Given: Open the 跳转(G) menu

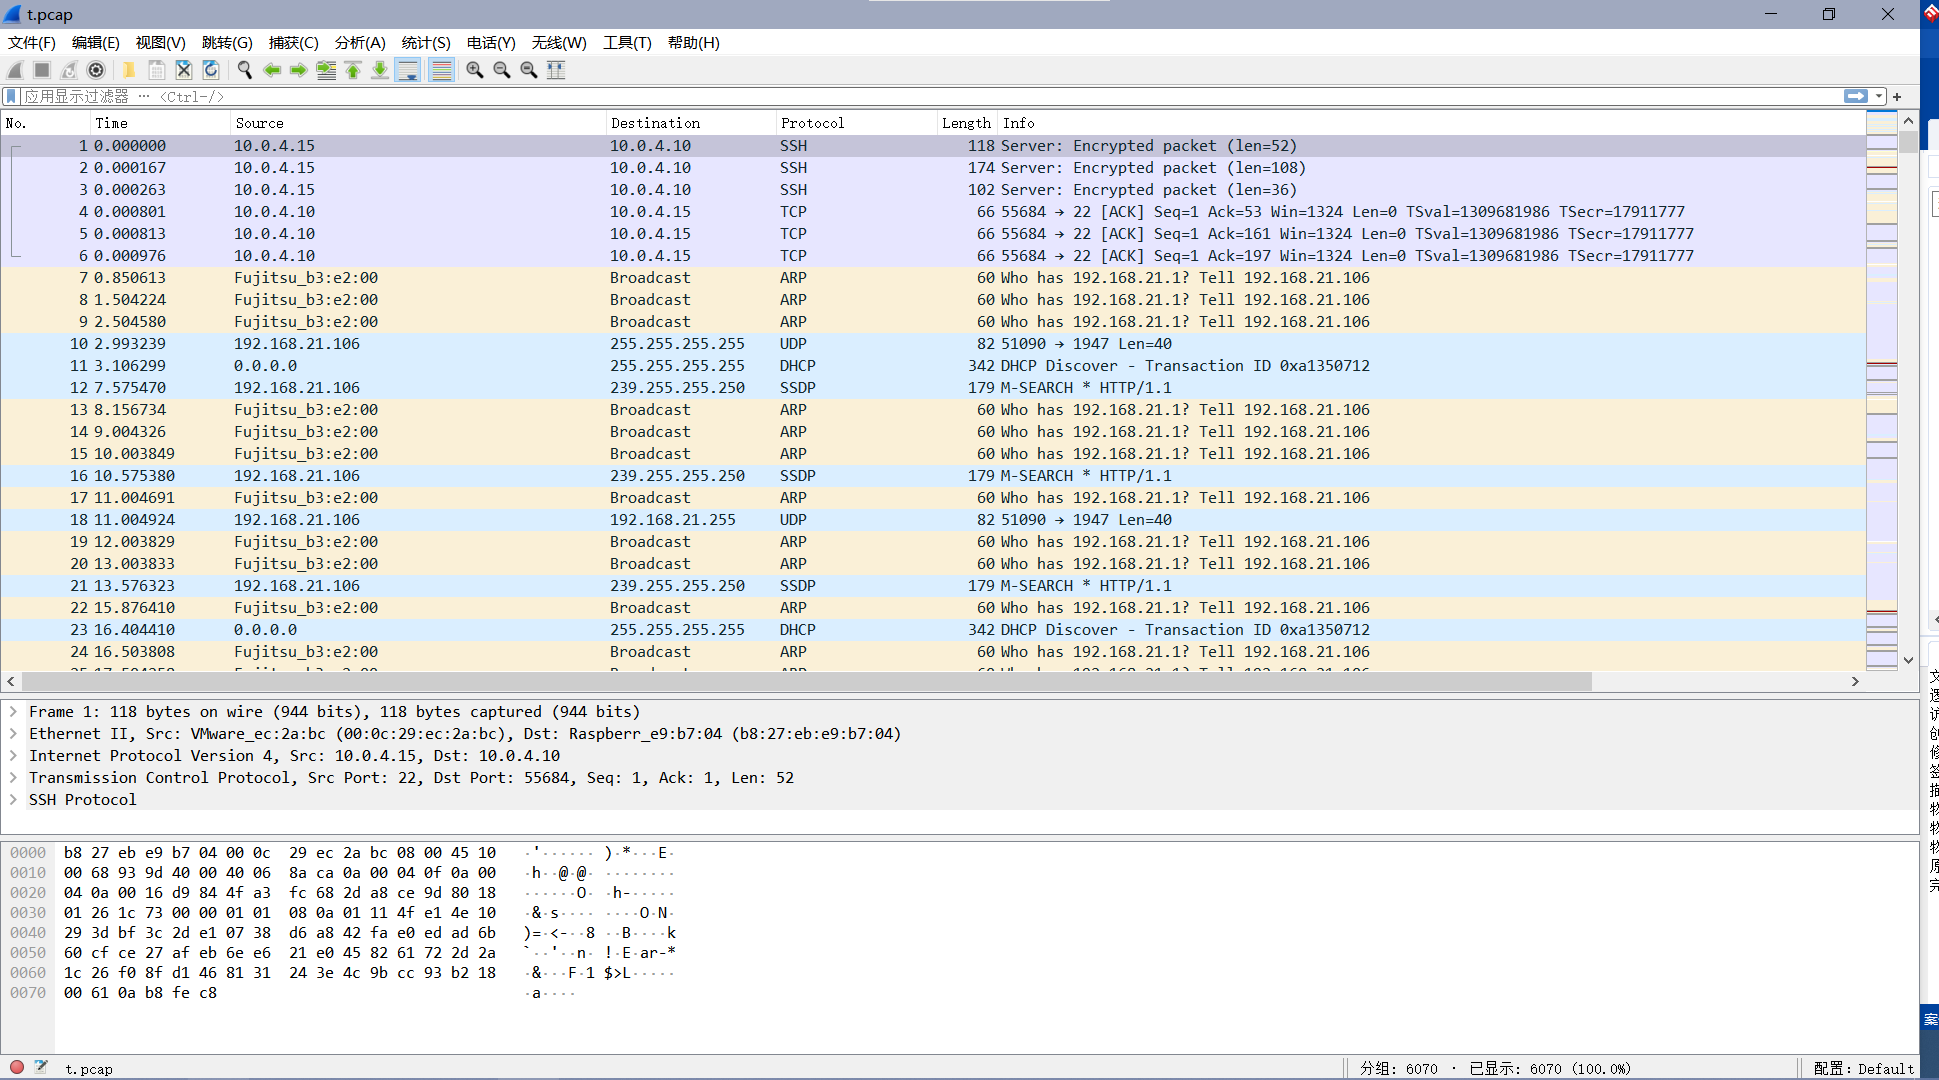Looking at the screenshot, I should (227, 42).
